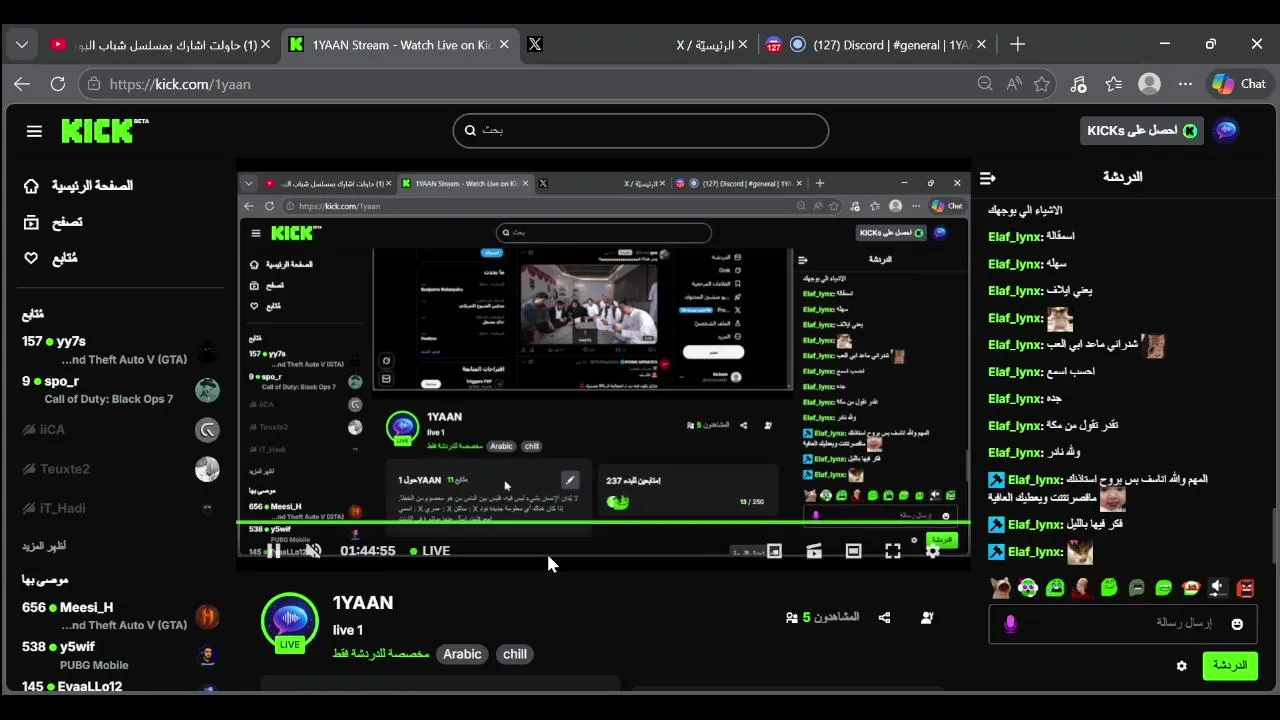Open recommended channel Meesi_H
Viewport: 1280px width, 720px height.
click(x=120, y=615)
